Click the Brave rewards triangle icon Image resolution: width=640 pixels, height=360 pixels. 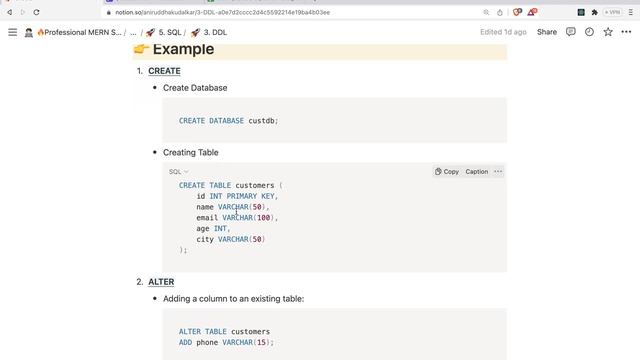click(x=532, y=12)
